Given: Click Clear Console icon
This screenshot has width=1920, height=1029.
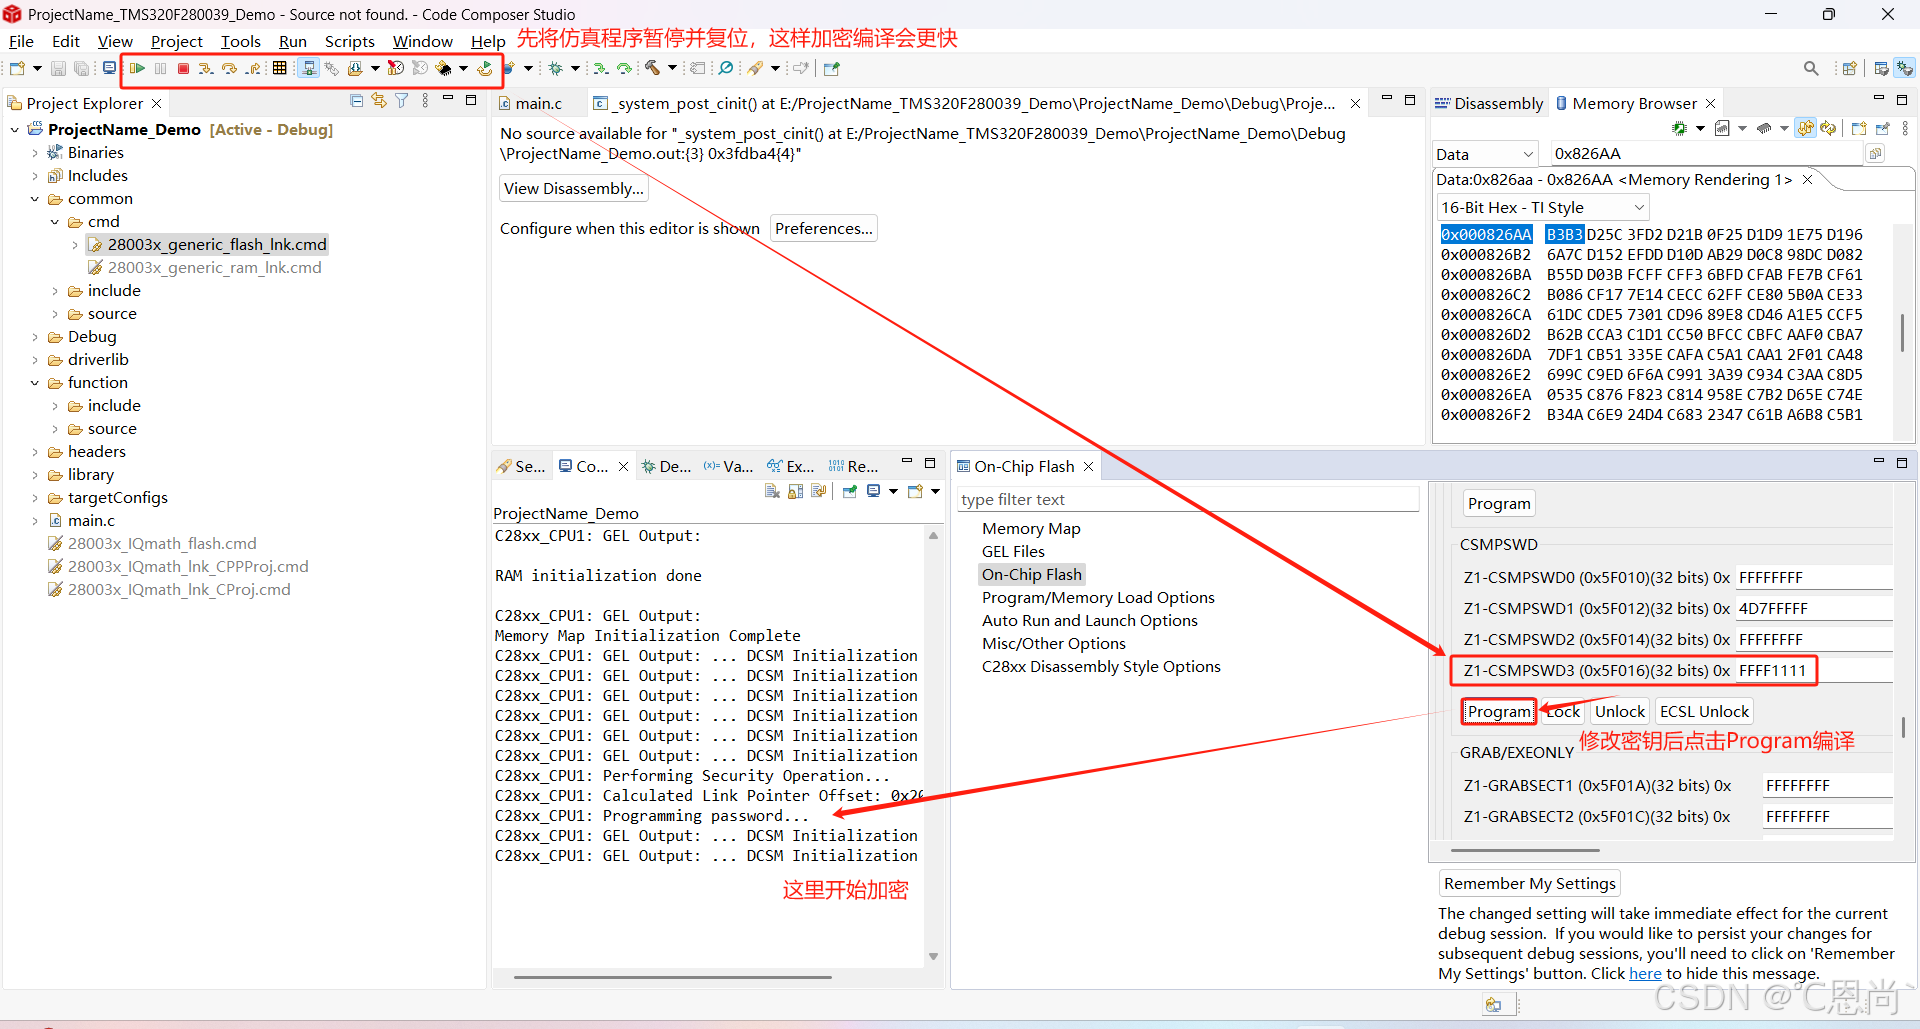Looking at the screenshot, I should [x=772, y=491].
